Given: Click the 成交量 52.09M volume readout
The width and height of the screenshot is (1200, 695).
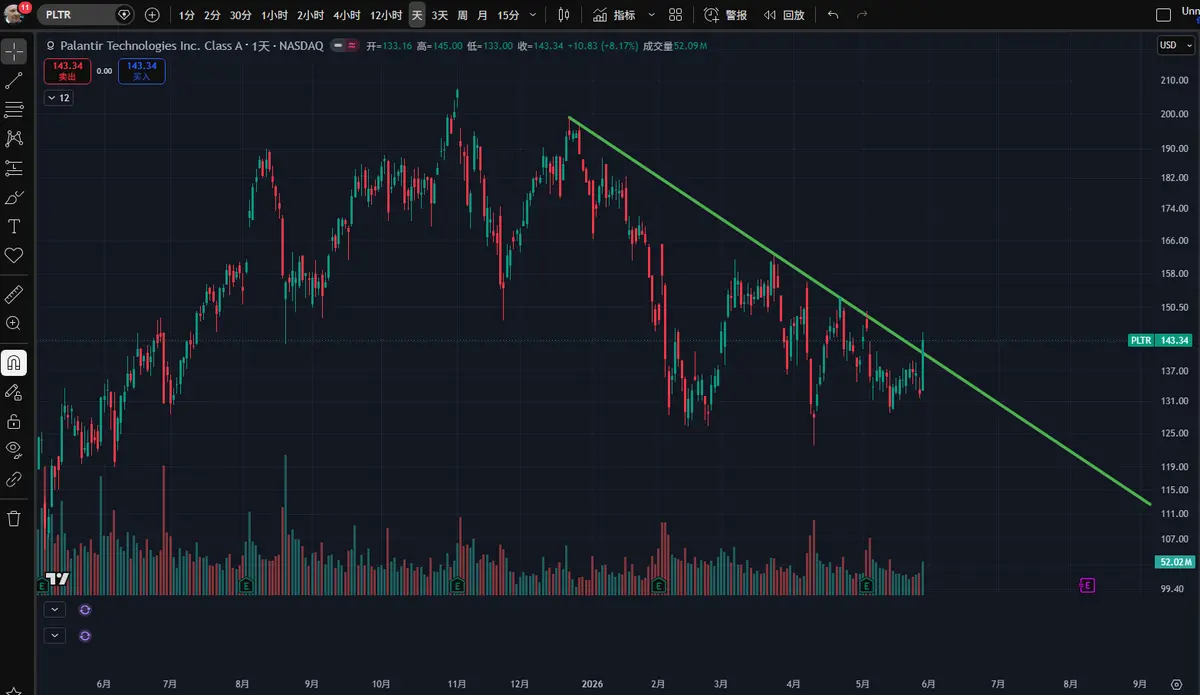Looking at the screenshot, I should (x=675, y=46).
